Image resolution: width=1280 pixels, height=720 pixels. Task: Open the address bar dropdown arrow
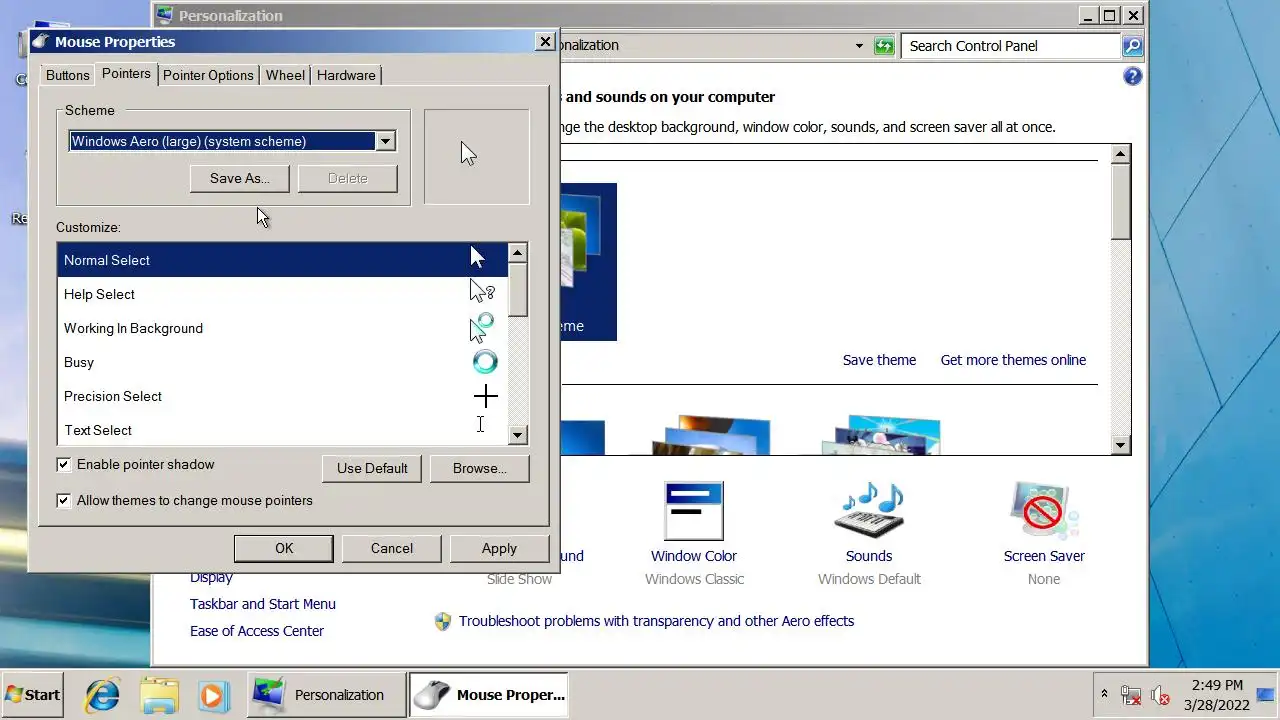click(859, 46)
